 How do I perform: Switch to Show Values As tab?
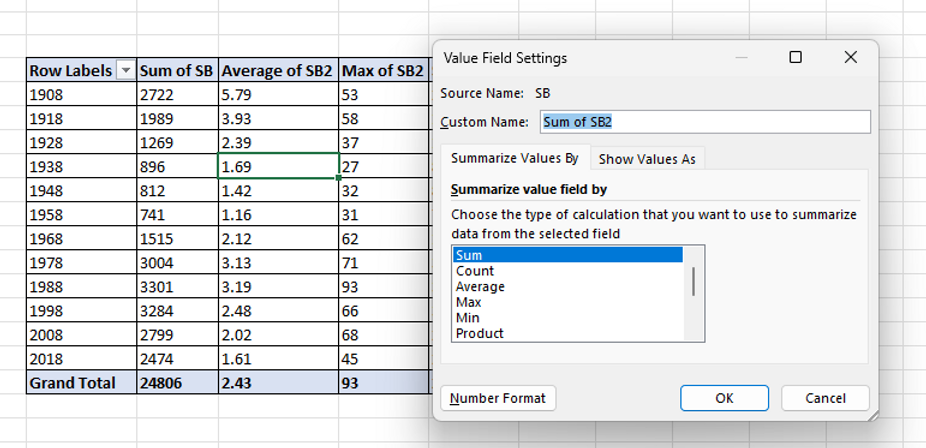[646, 159]
